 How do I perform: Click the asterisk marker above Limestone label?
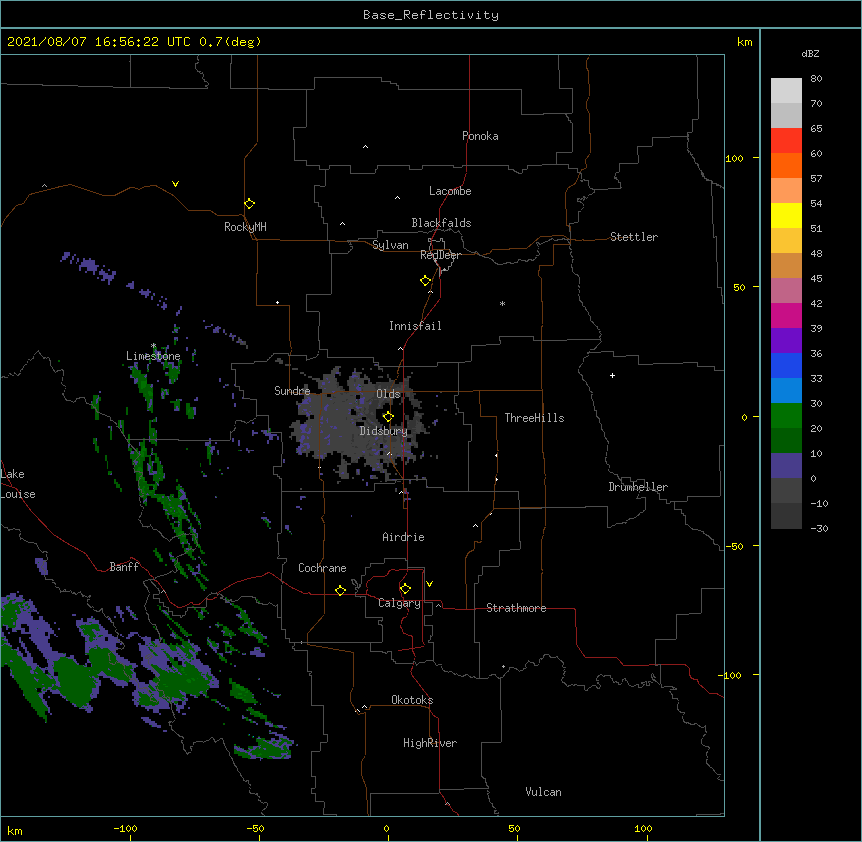click(153, 346)
